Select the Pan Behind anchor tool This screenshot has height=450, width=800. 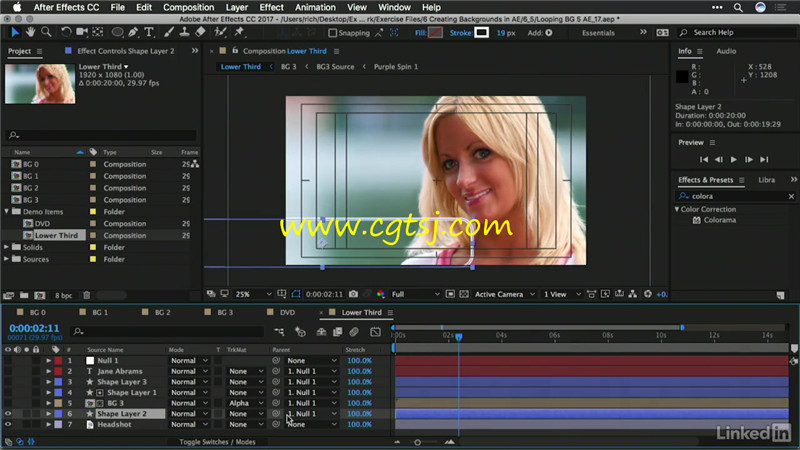click(x=97, y=32)
